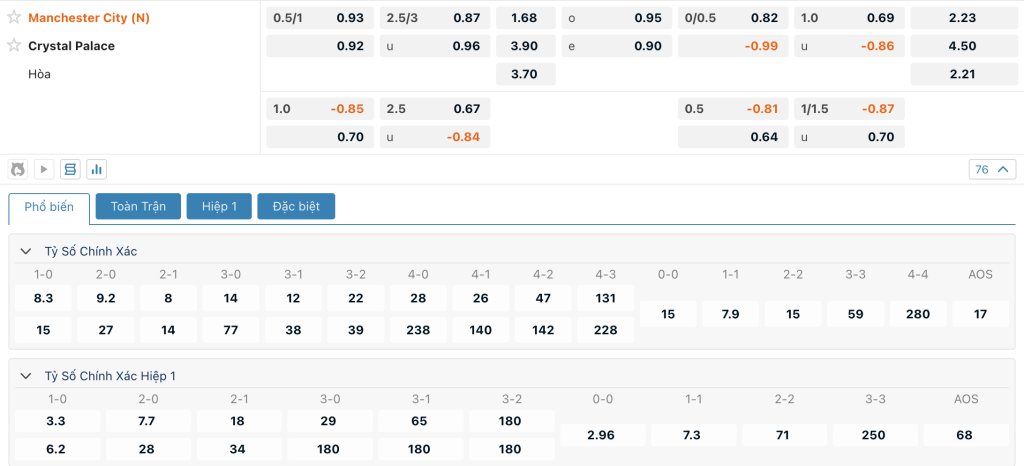Collapse Tỷ Số Chính Xác Hiệp 1 section
This screenshot has height=466, width=1024.
(25, 376)
